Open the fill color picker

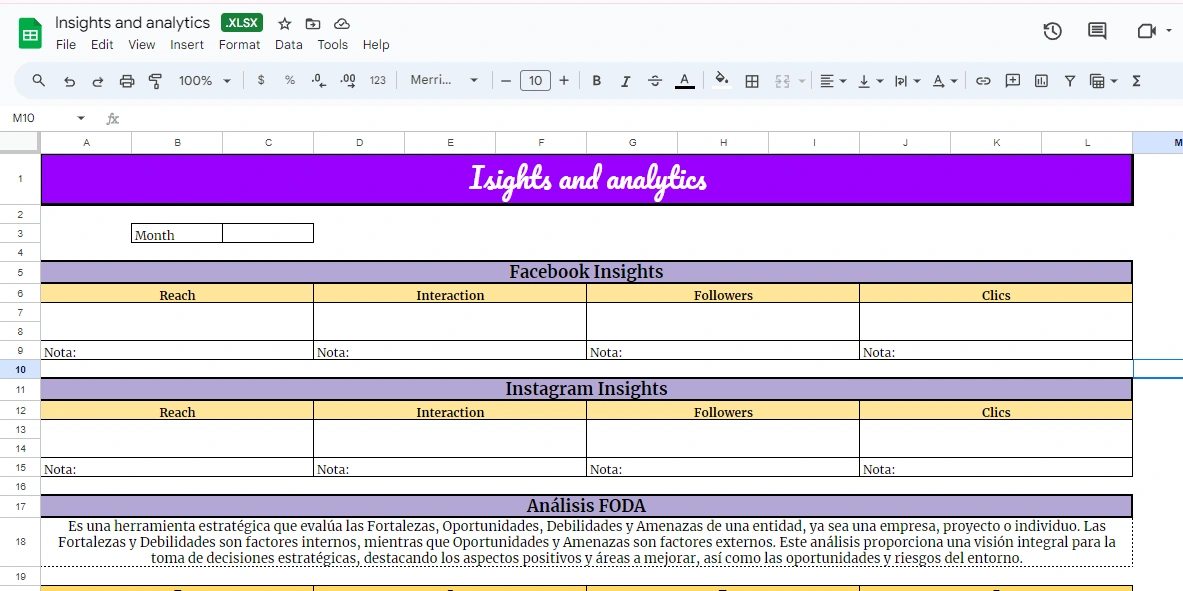point(721,81)
